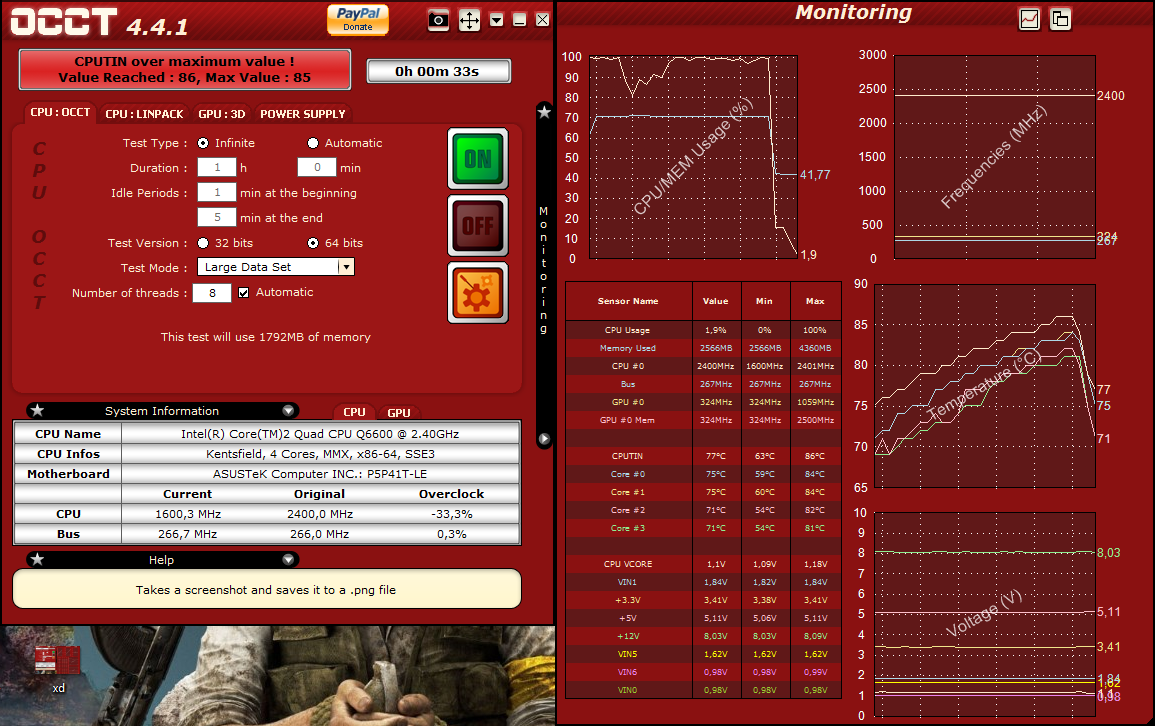Click the Help section star icon
The image size is (1155, 726).
38,560
